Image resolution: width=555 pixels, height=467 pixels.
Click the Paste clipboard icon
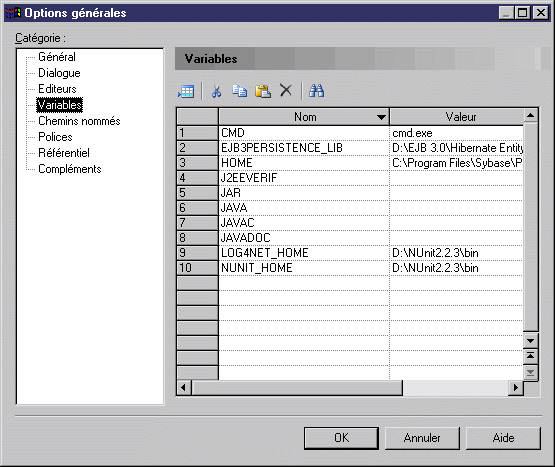click(263, 91)
